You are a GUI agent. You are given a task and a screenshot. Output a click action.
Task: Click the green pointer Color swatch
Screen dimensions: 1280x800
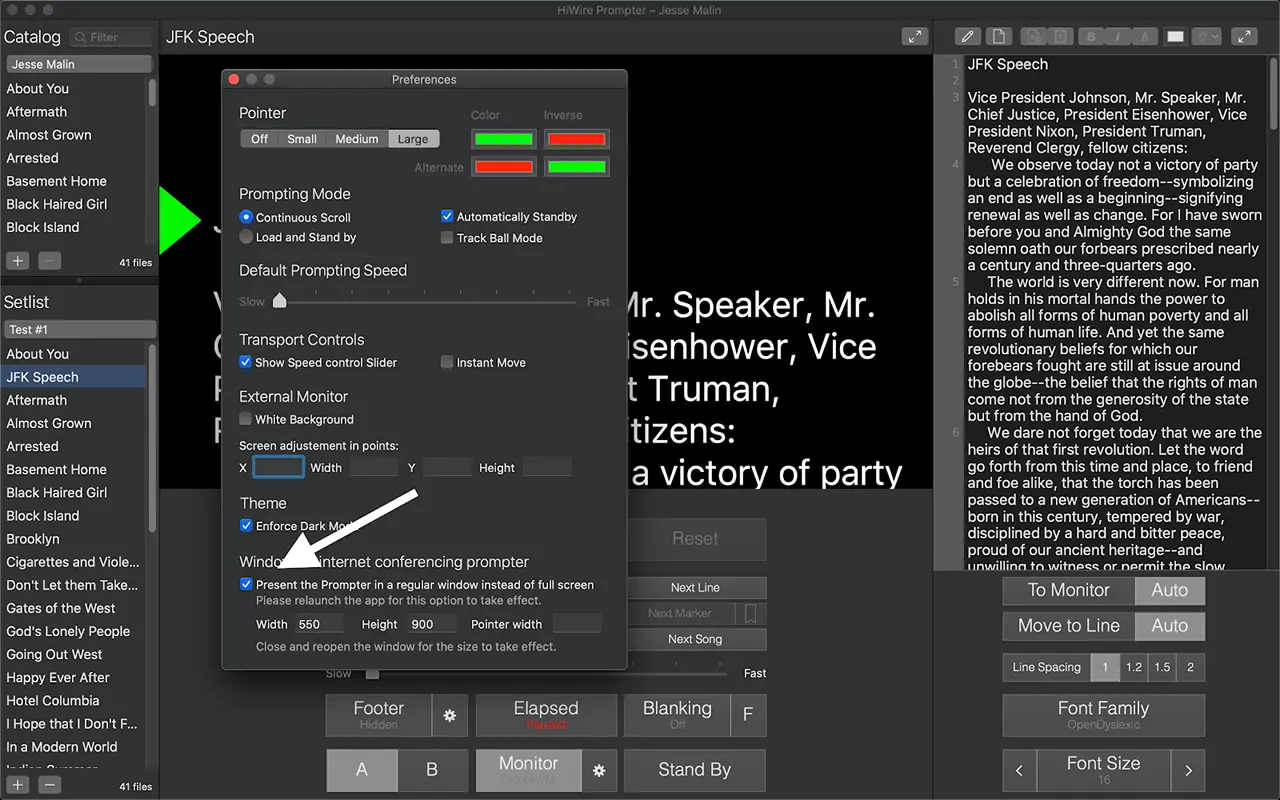click(x=504, y=139)
